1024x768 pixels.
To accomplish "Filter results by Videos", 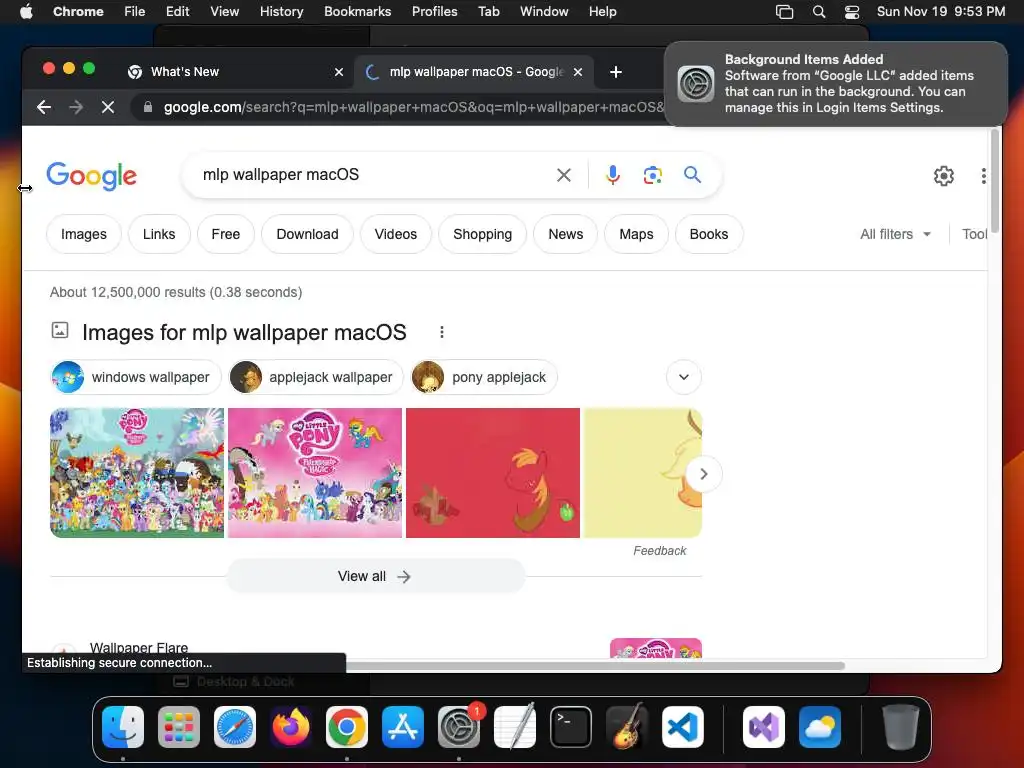I will tap(395, 234).
